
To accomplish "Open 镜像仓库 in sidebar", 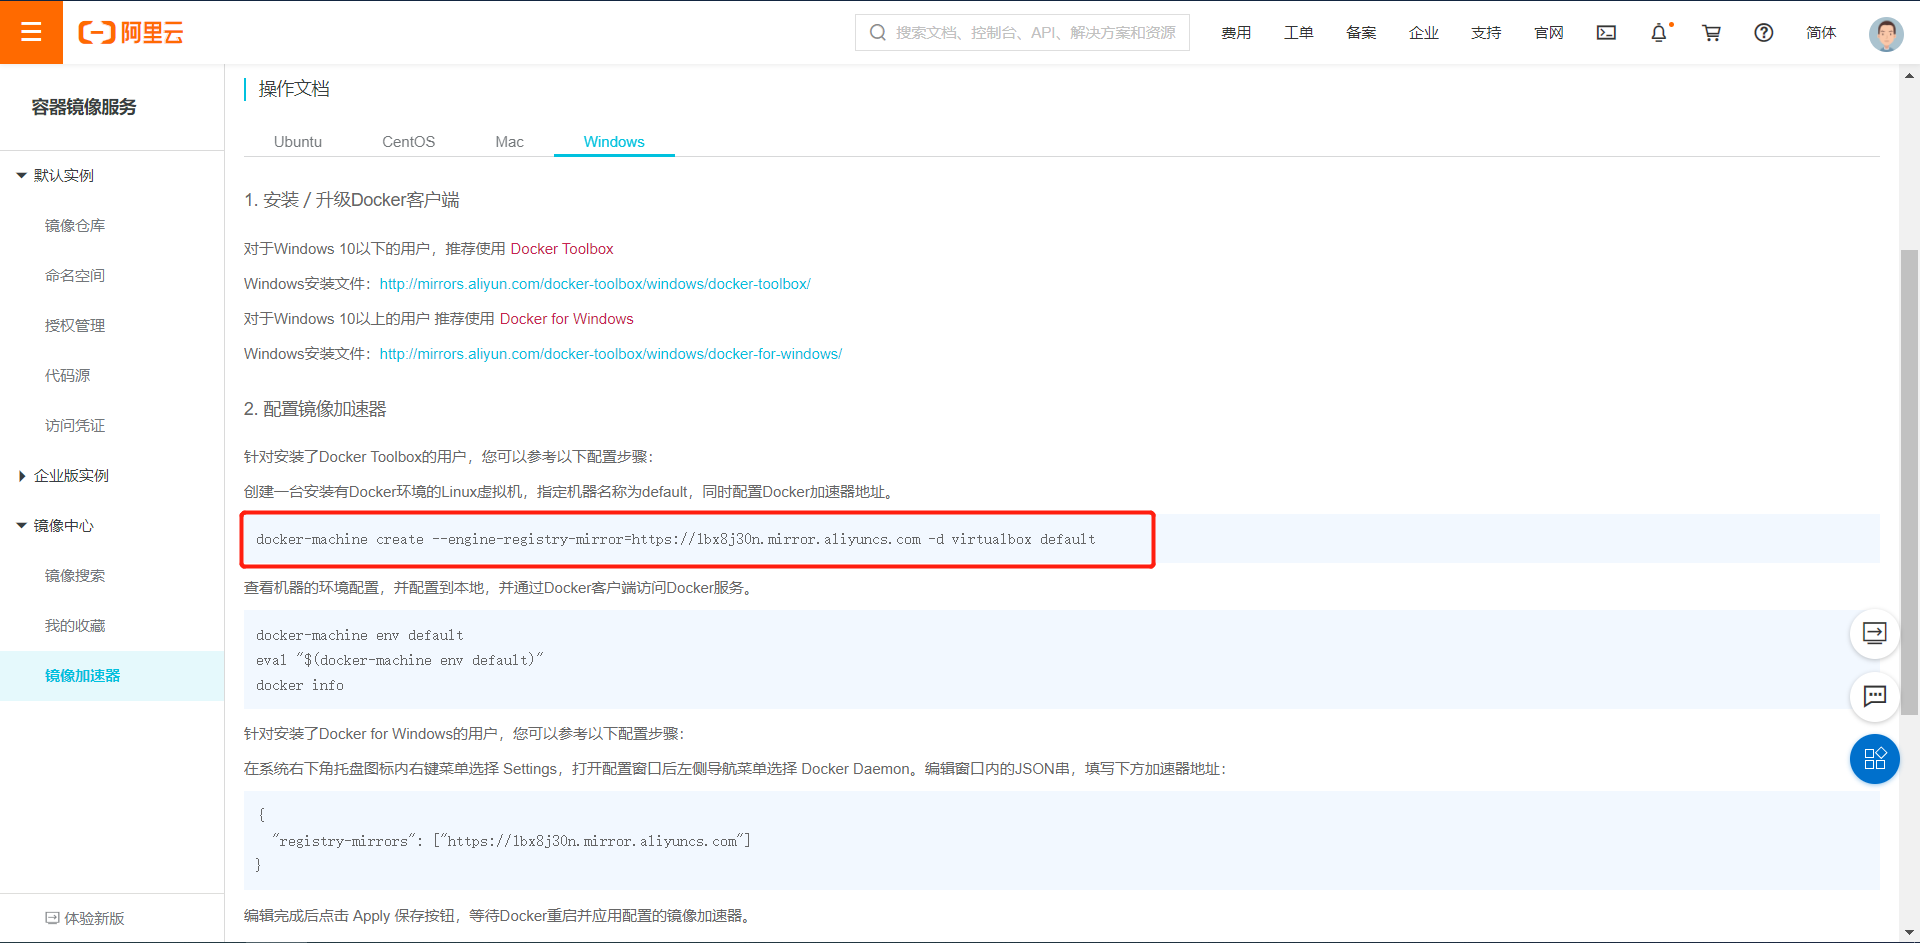I will point(75,226).
